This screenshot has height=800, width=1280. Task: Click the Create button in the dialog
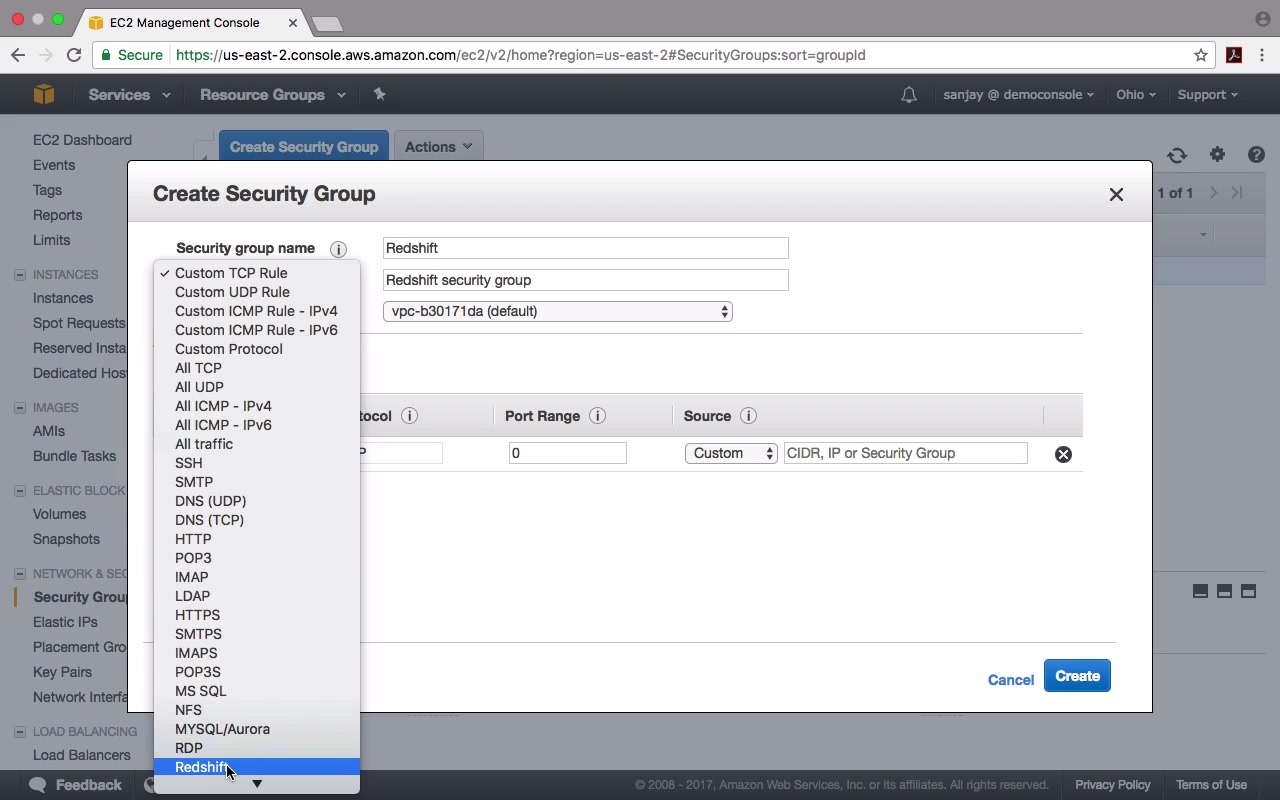[x=1077, y=676]
